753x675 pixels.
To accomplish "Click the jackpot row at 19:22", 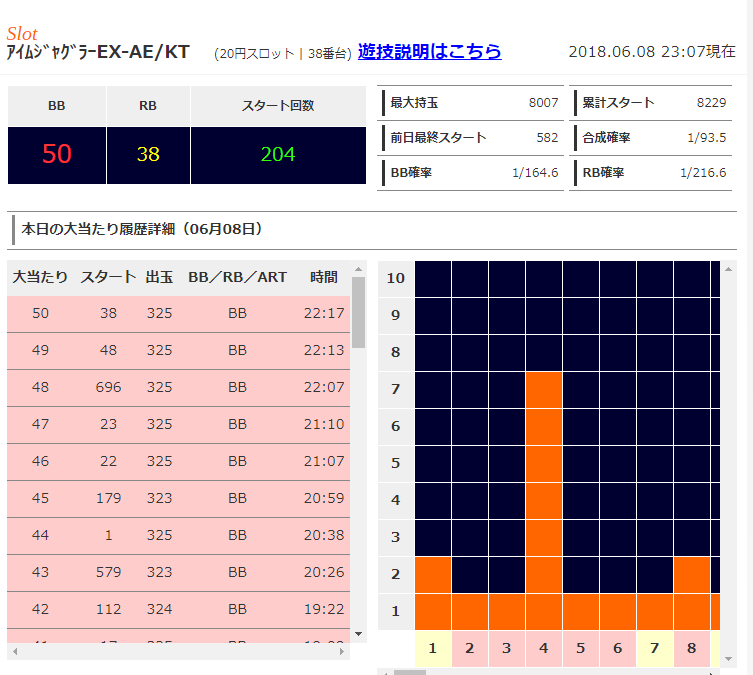I will pyautogui.click(x=179, y=609).
